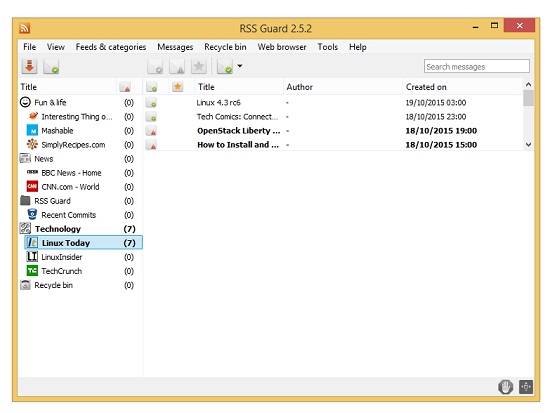Toggle read status of How to Install message

pos(152,145)
